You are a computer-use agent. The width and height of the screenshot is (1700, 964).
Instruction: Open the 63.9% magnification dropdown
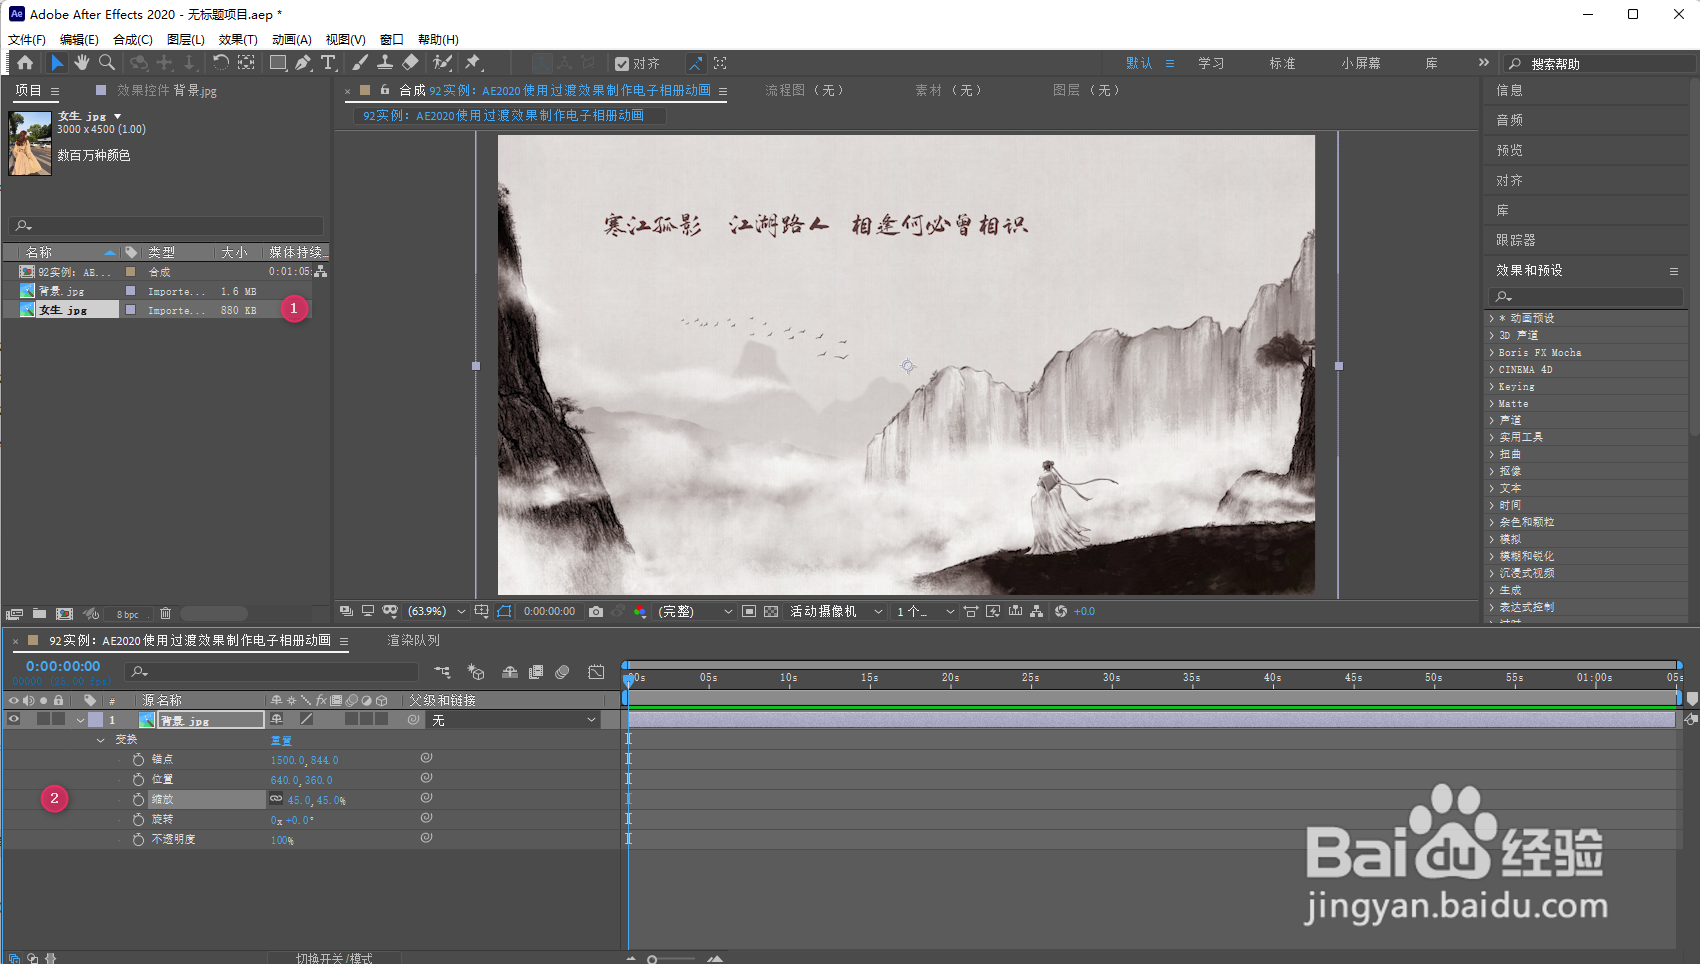(x=436, y=611)
